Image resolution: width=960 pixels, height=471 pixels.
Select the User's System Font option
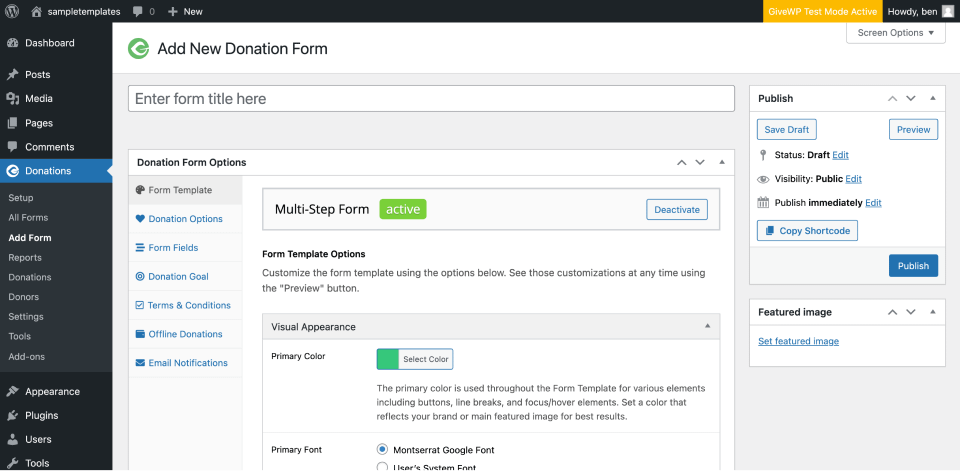[x=382, y=467]
